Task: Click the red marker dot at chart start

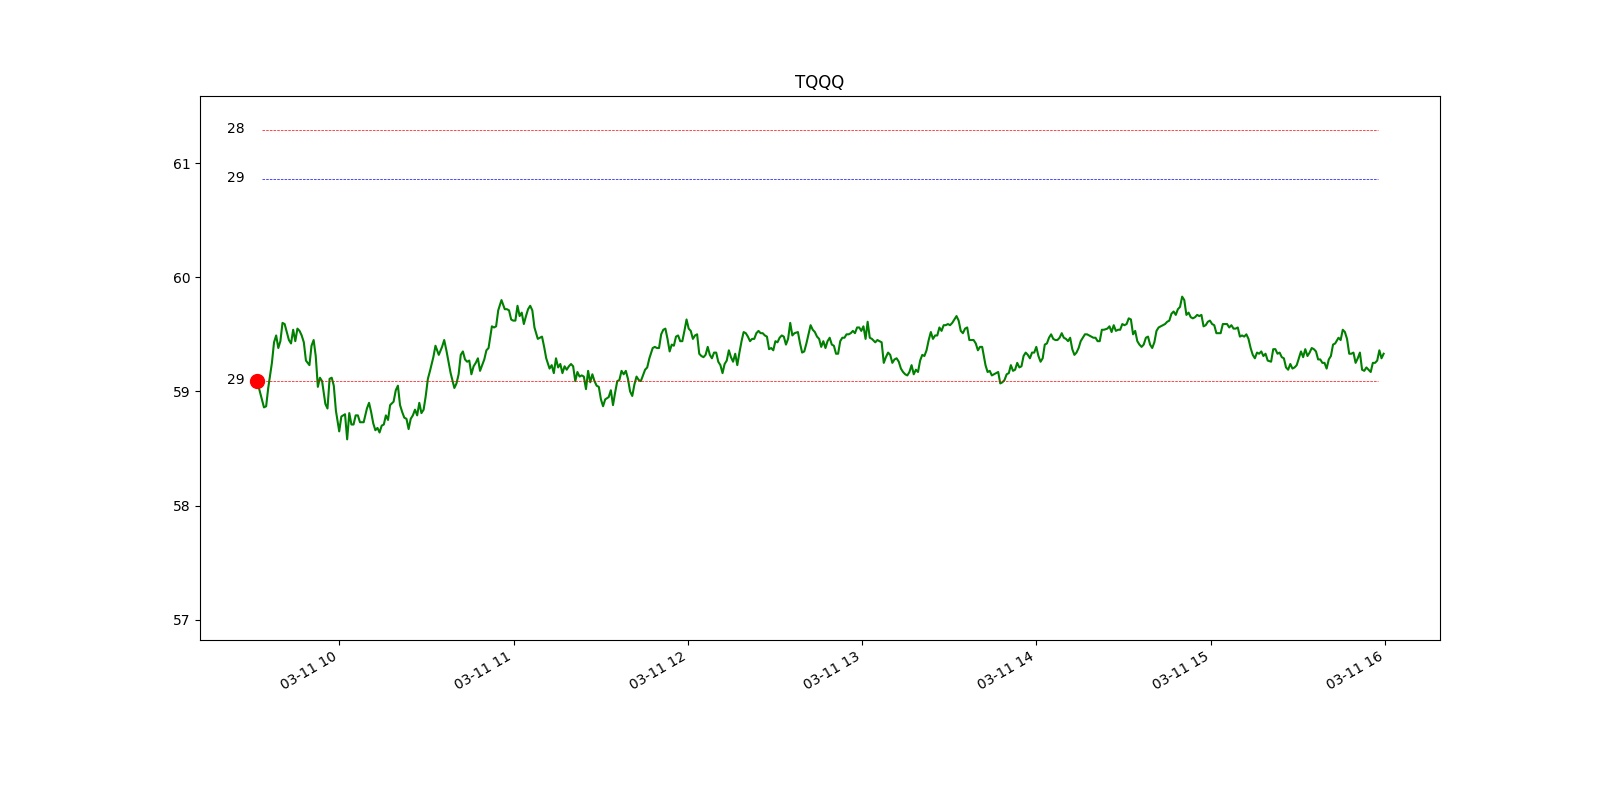Action: point(257,381)
